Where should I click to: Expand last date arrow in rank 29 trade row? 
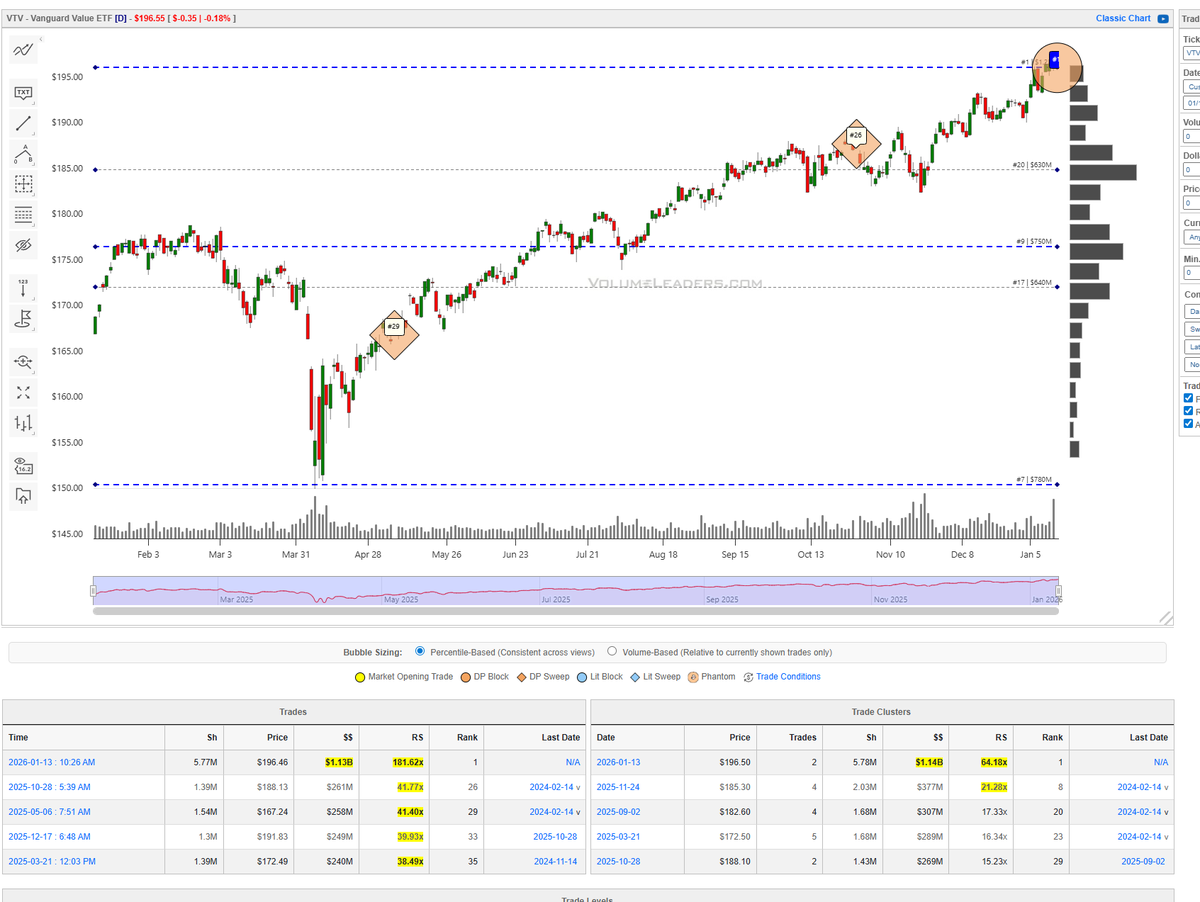click(x=578, y=812)
